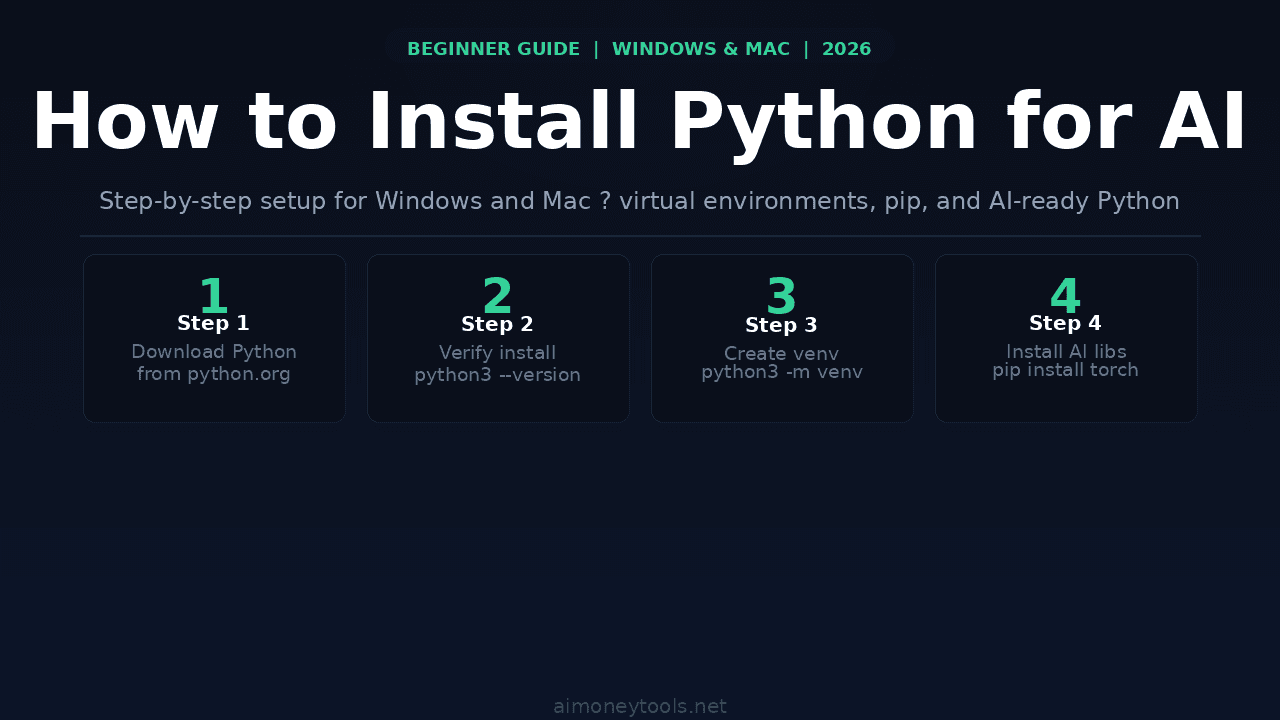The height and width of the screenshot is (720, 1280).
Task: Select the green number 4 icon
Action: click(x=1065, y=295)
